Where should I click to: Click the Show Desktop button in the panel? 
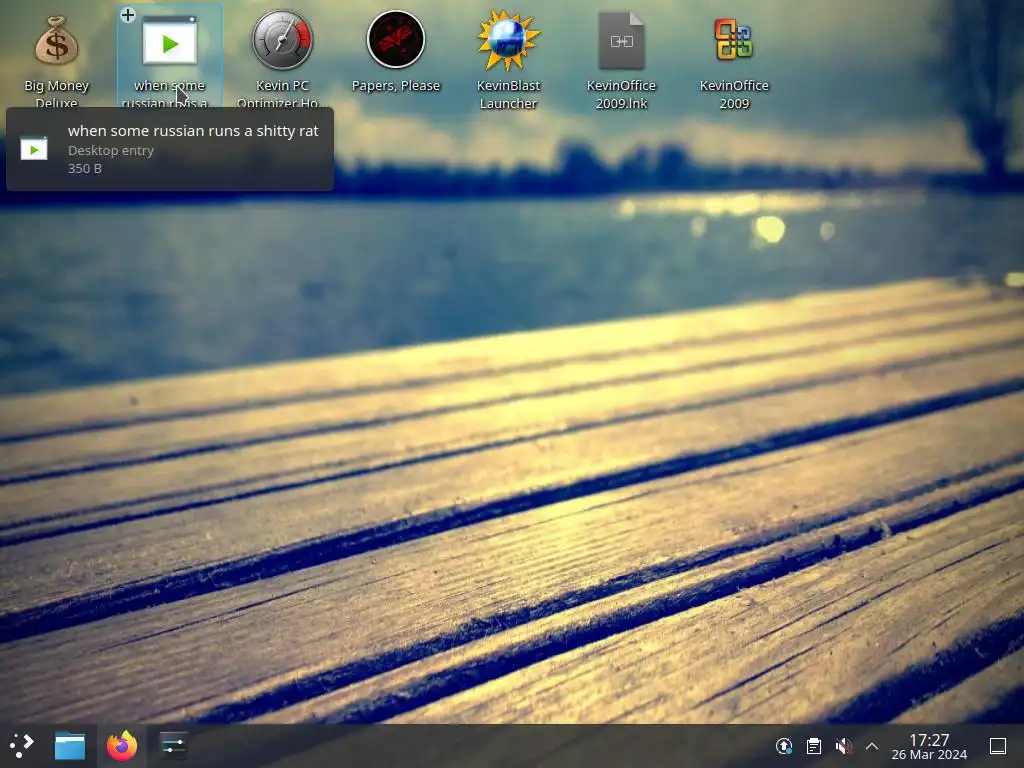998,746
